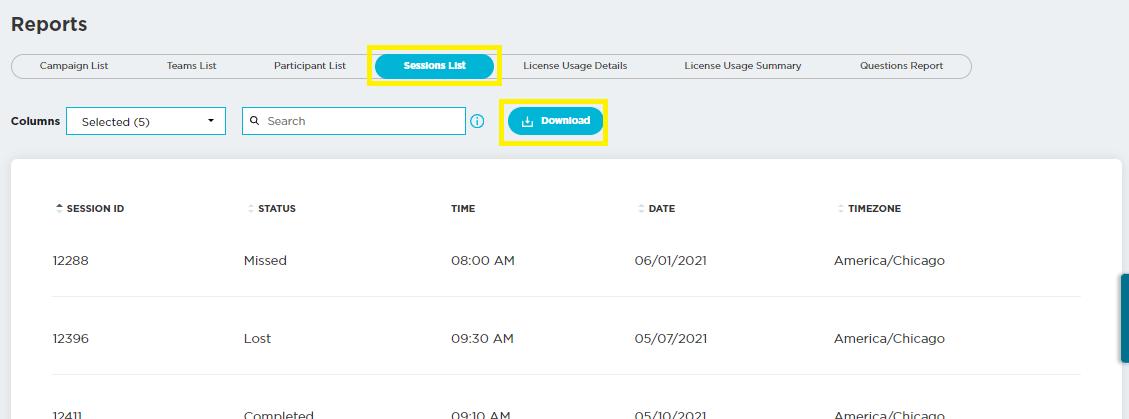Image resolution: width=1129 pixels, height=419 pixels.
Task: Open License Usage Details tab
Action: point(575,66)
